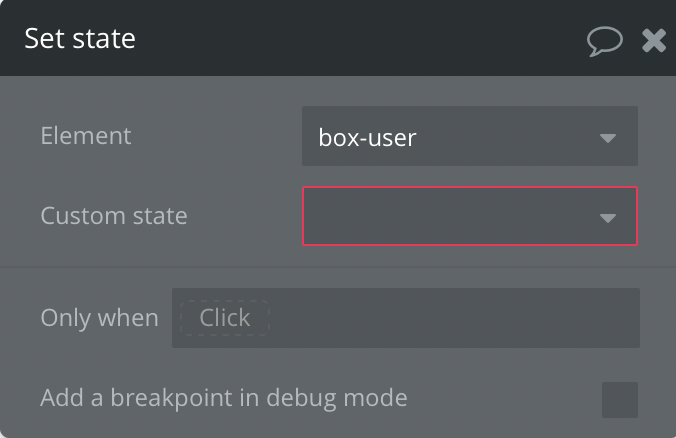Select the dashed Click placeholder

click(225, 318)
